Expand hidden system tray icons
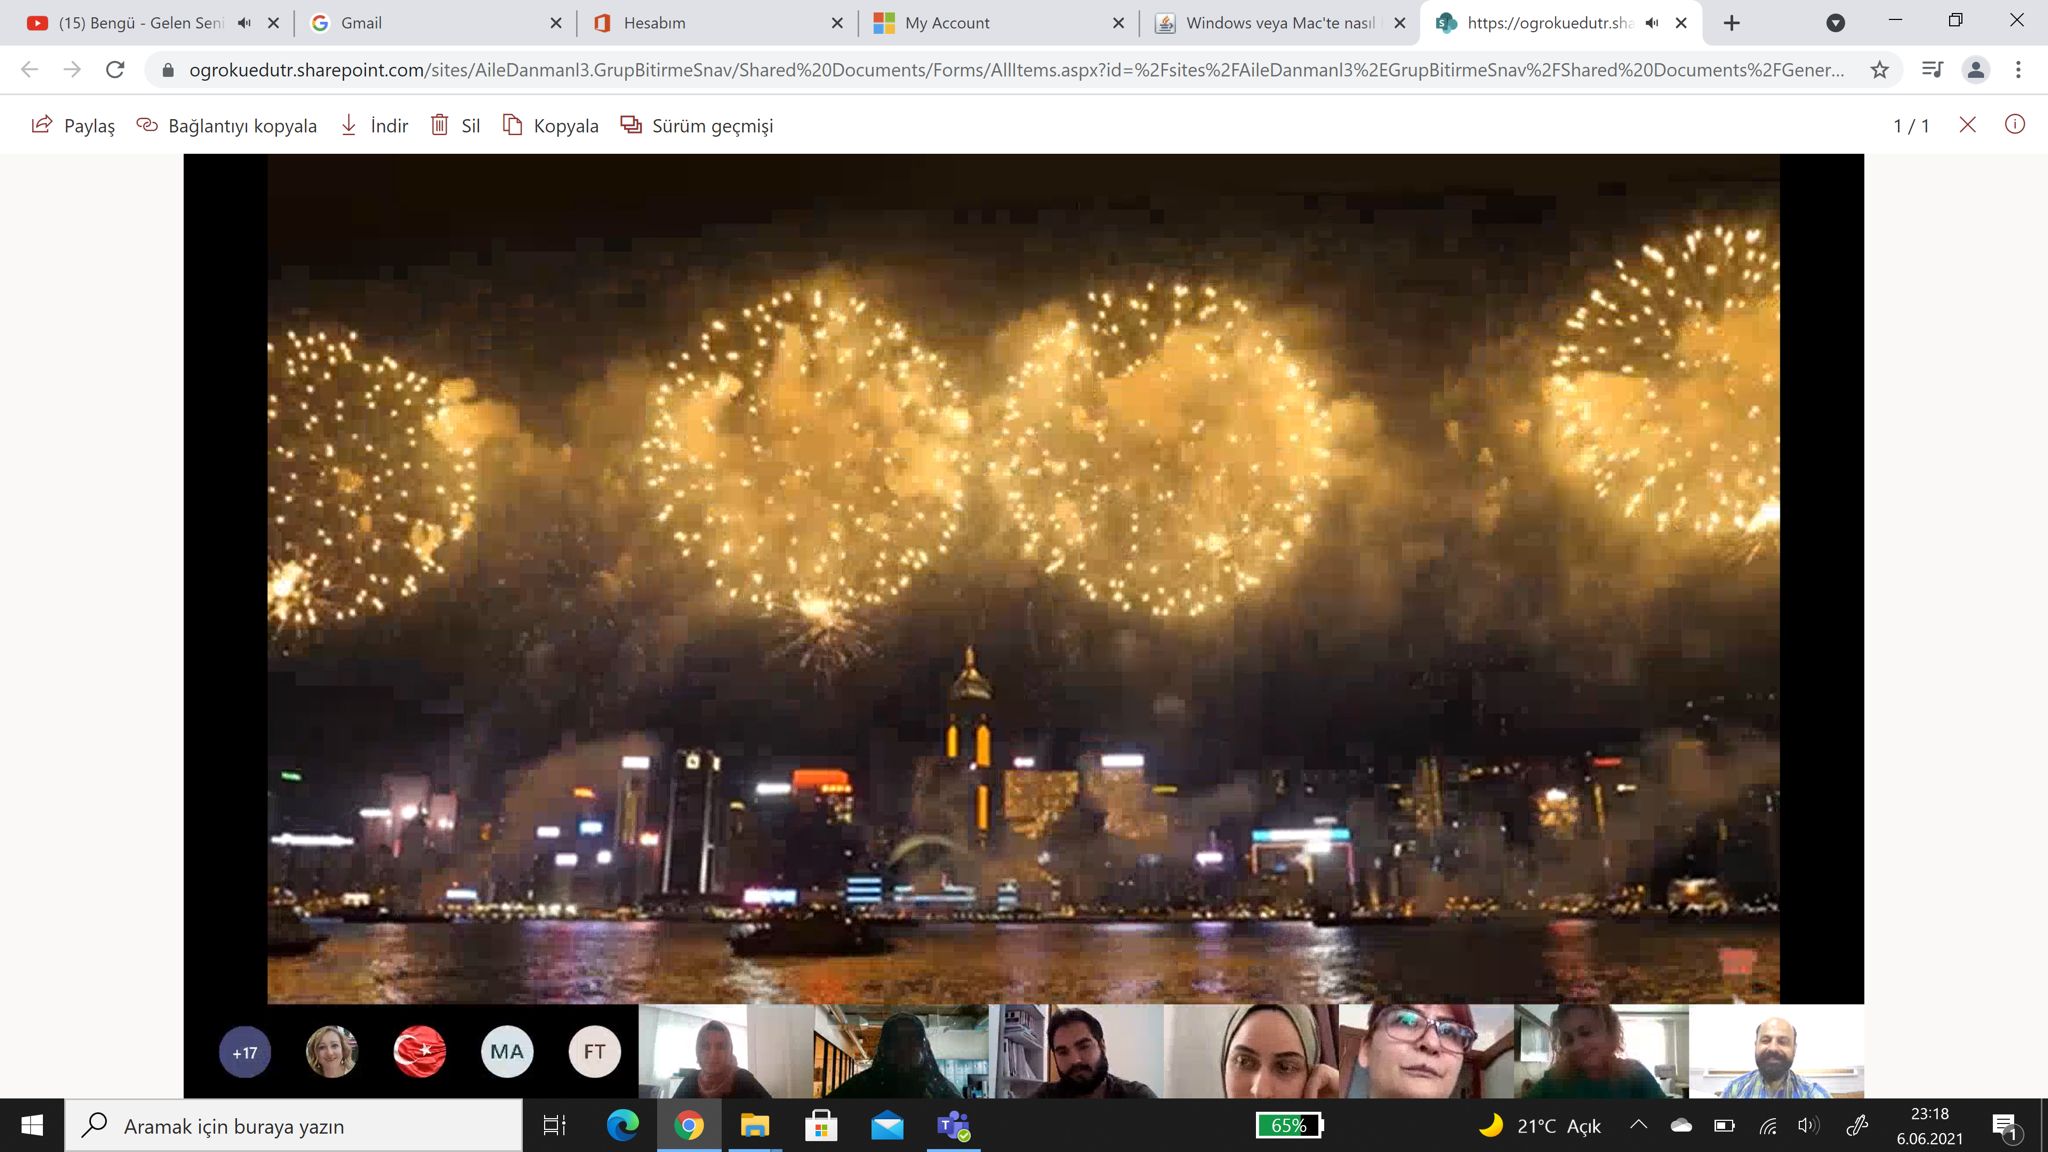Image resolution: width=2048 pixels, height=1152 pixels. click(1638, 1126)
